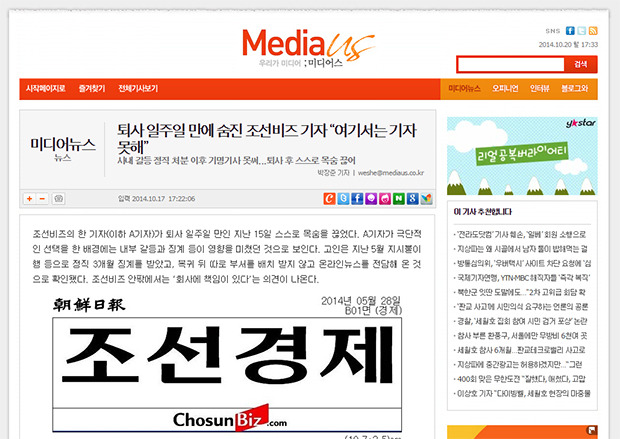Share article via blue S icon
The width and height of the screenshot is (620, 439).
pyautogui.click(x=412, y=198)
